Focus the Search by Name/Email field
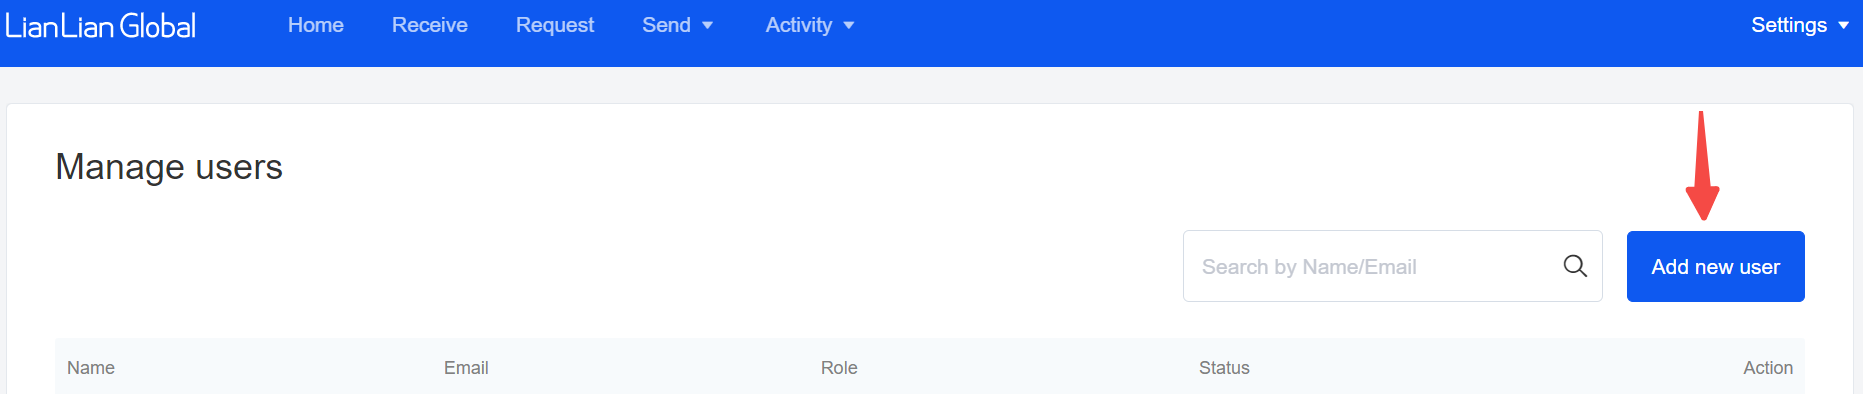 (x=1392, y=266)
